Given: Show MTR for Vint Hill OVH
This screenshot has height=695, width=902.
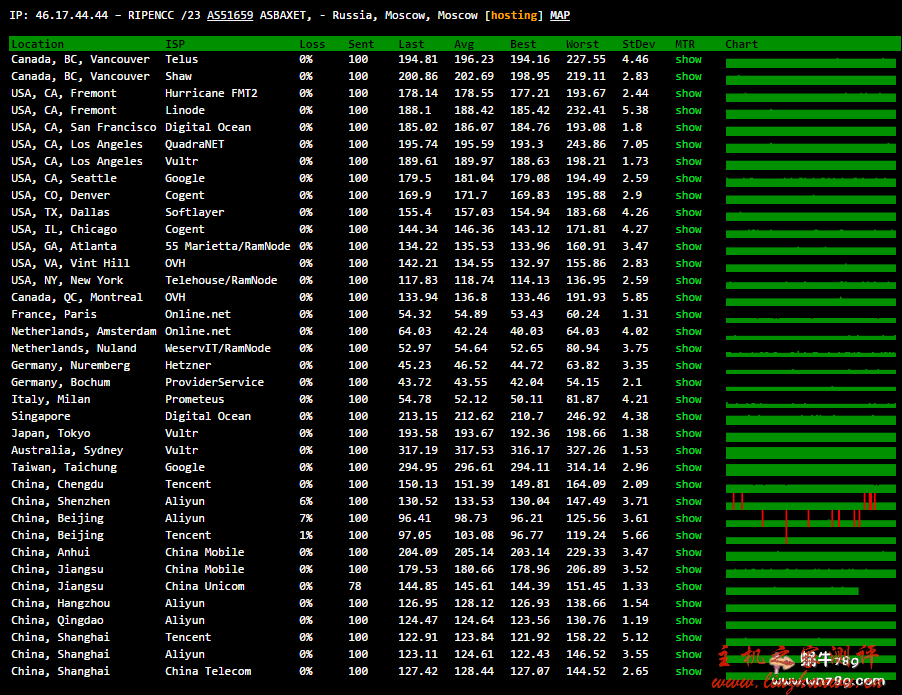Looking at the screenshot, I should (688, 263).
